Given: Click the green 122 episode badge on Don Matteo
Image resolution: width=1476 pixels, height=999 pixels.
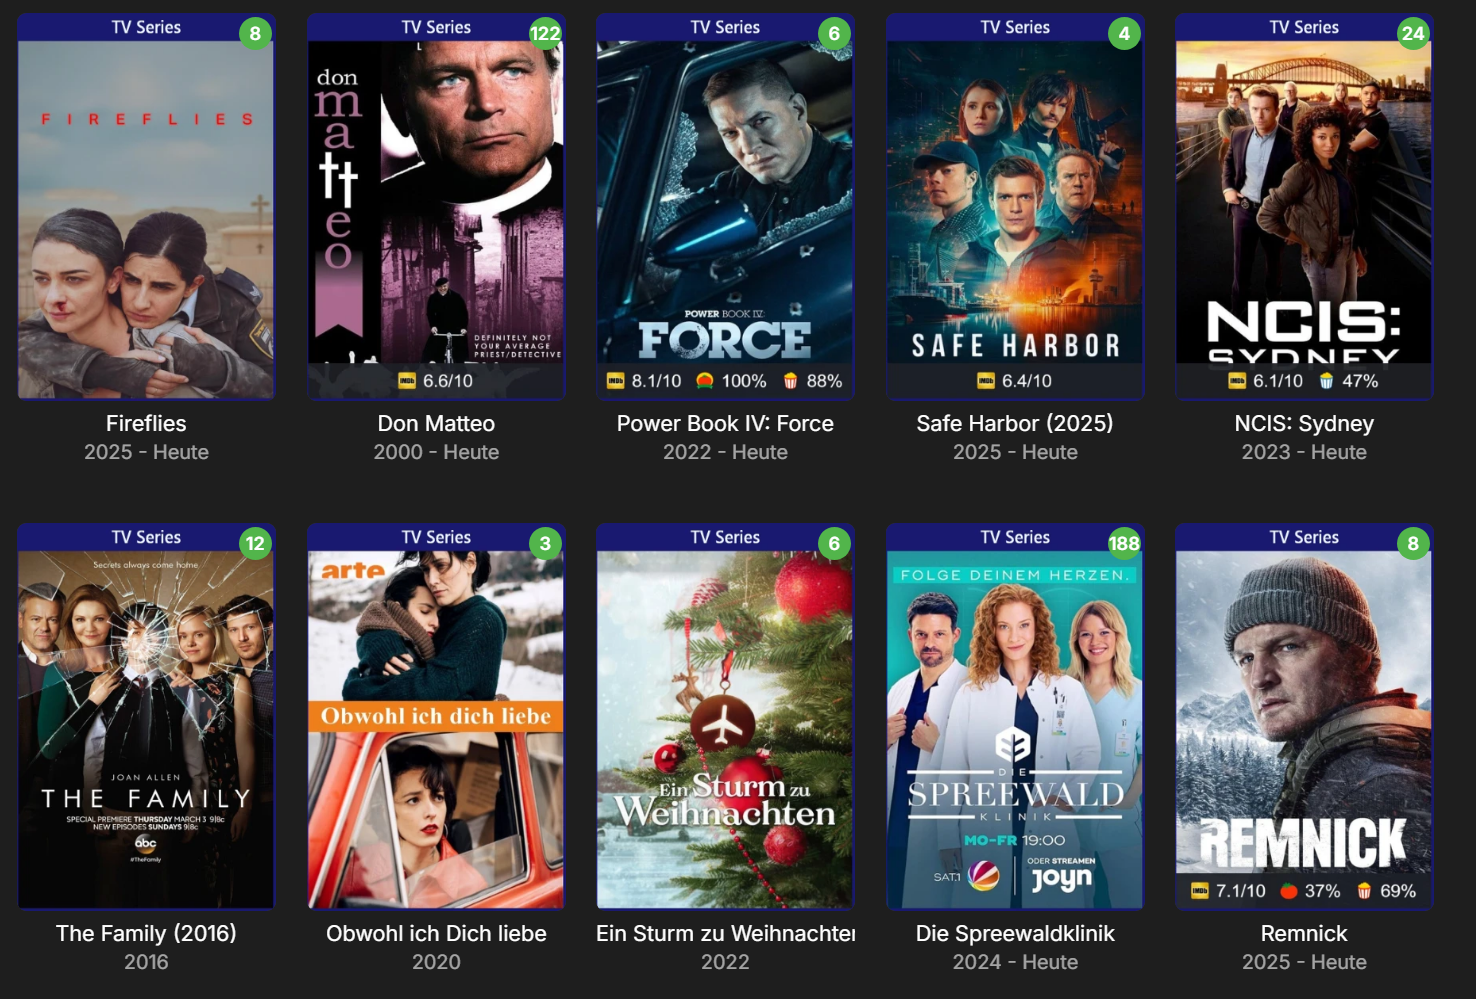Looking at the screenshot, I should [x=545, y=33].
